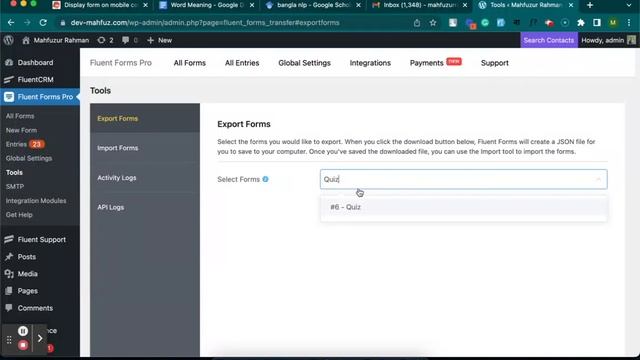Open New Form submenu link
The width and height of the screenshot is (640, 360).
coord(21,130)
